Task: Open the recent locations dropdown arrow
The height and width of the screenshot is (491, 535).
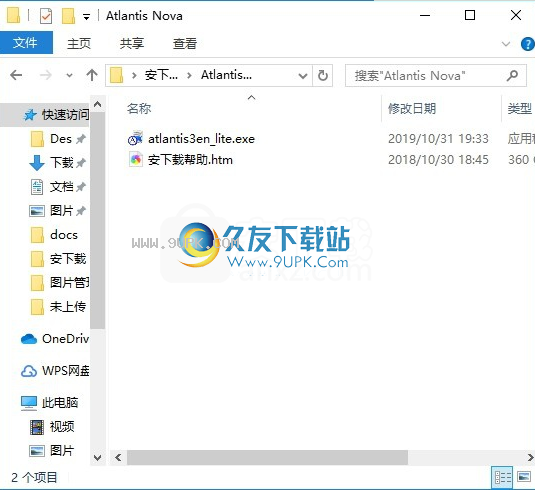Action: click(69, 75)
